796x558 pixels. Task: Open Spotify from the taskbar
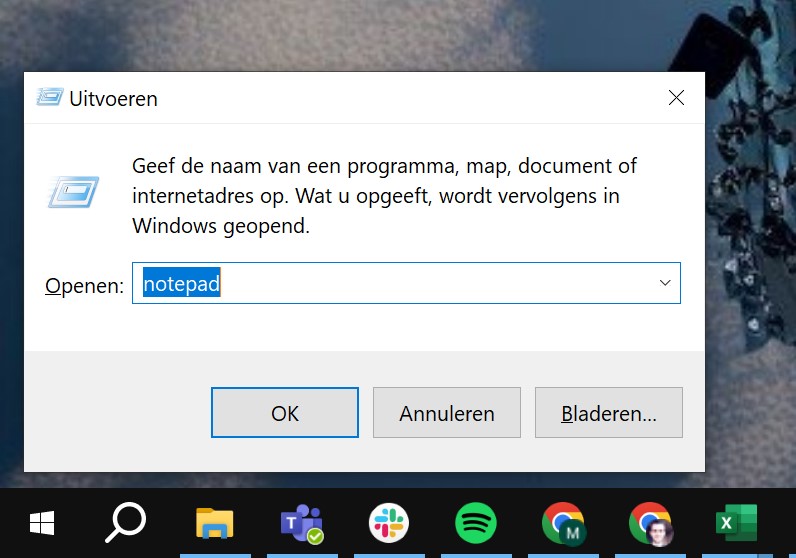pos(476,523)
